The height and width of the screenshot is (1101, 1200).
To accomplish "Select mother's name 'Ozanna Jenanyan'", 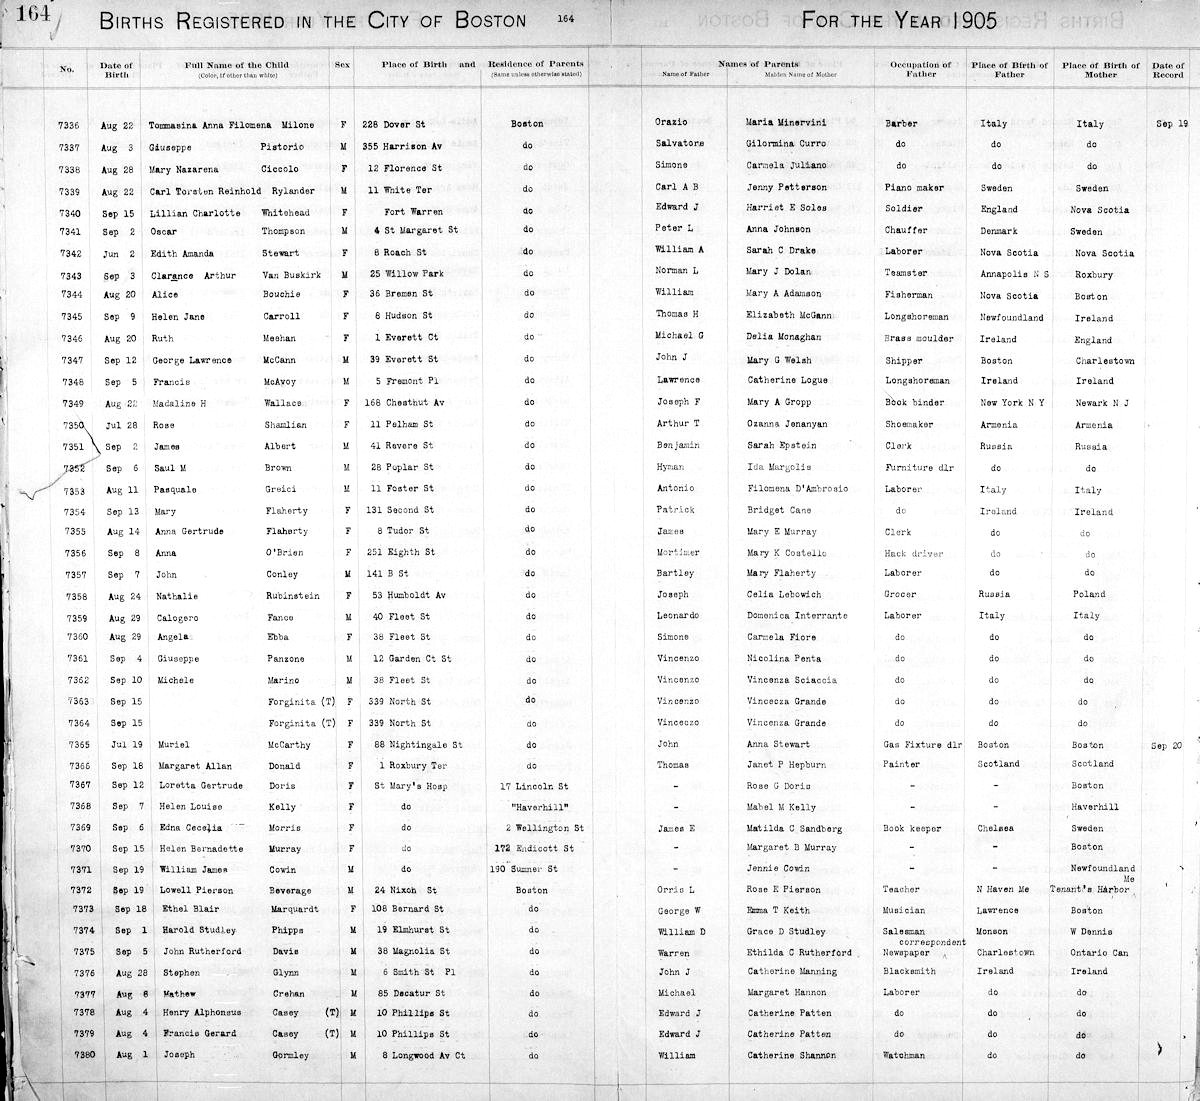I will [786, 424].
